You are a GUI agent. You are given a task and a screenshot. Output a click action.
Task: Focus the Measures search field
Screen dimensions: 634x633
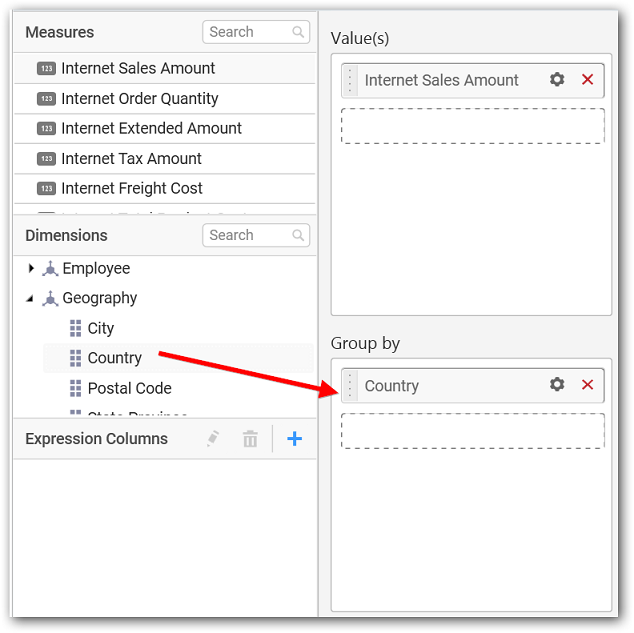[x=256, y=32]
